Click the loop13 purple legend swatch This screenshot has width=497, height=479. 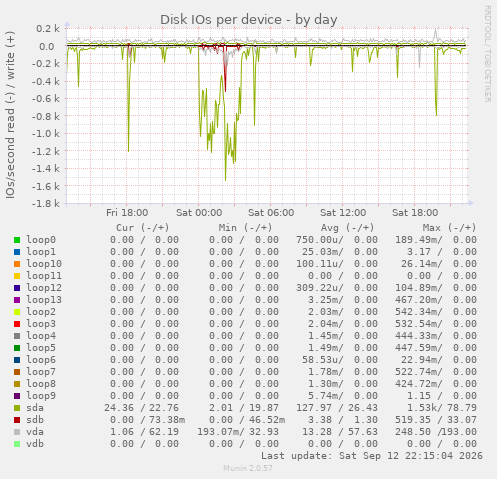17,300
